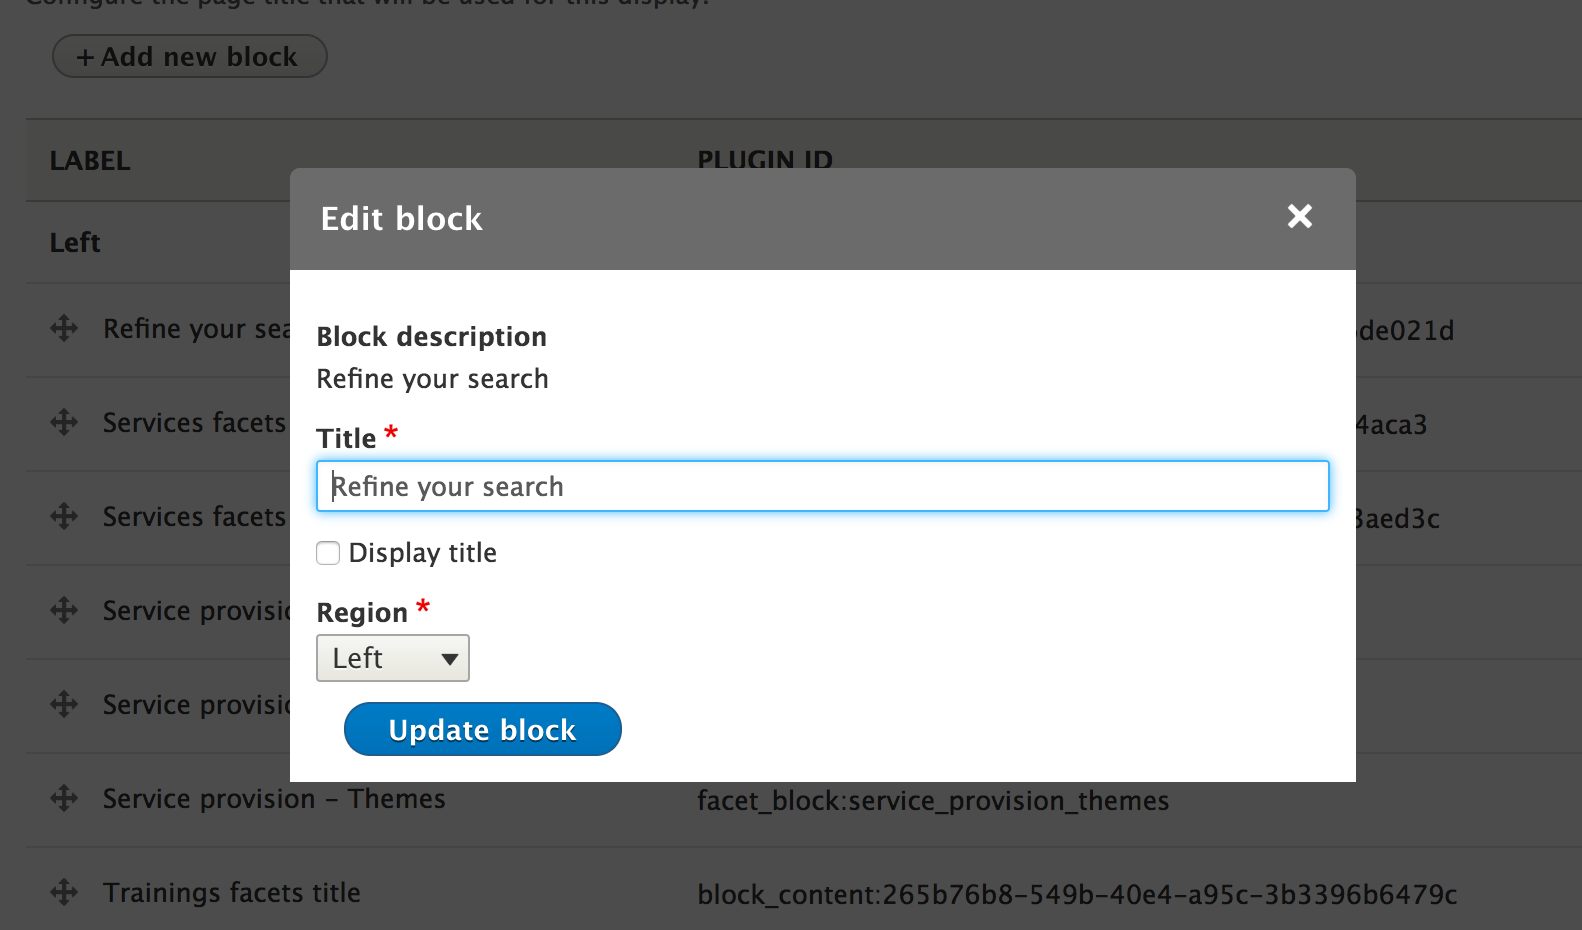
Task: Click the facet_block:service_provision_themes plugin ID
Action: tap(932, 801)
